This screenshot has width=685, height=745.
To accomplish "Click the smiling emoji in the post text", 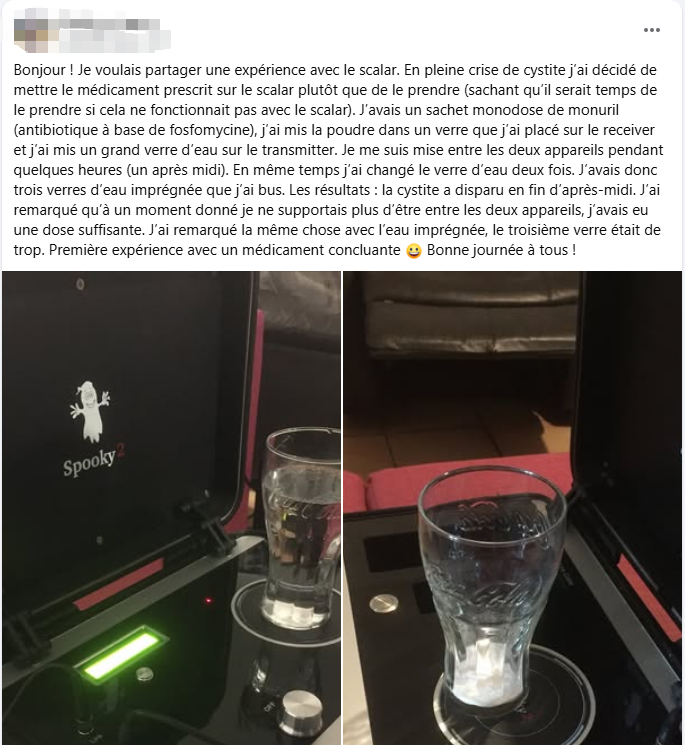I will pyautogui.click(x=414, y=250).
